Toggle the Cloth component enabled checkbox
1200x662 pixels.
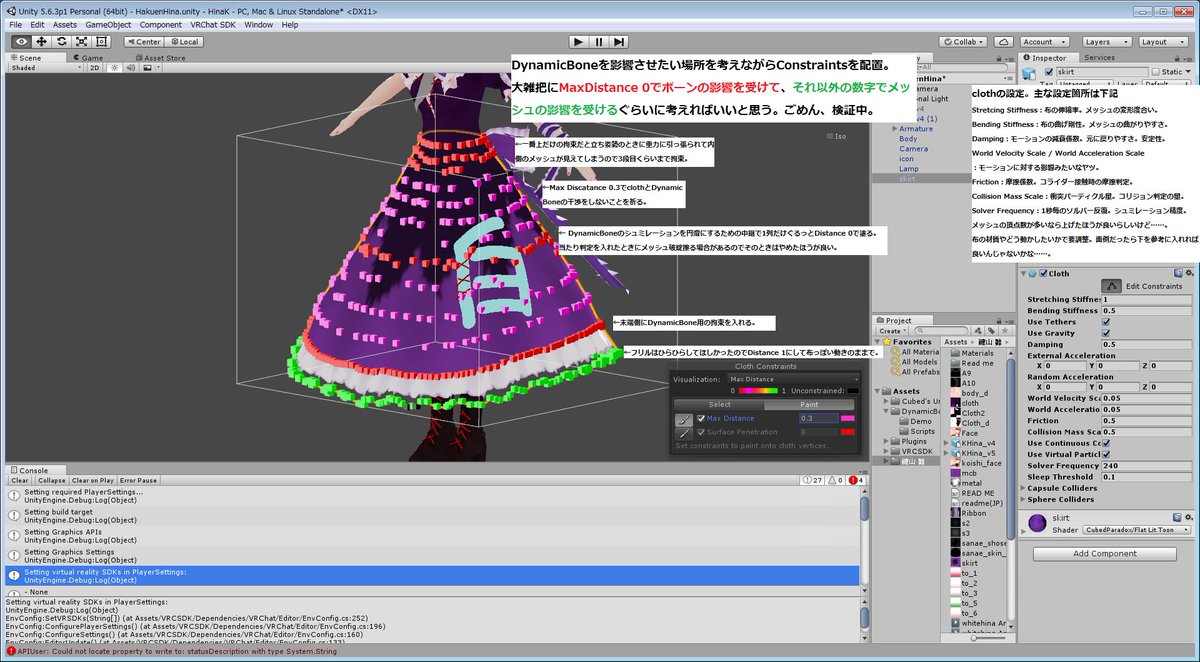click(1044, 273)
